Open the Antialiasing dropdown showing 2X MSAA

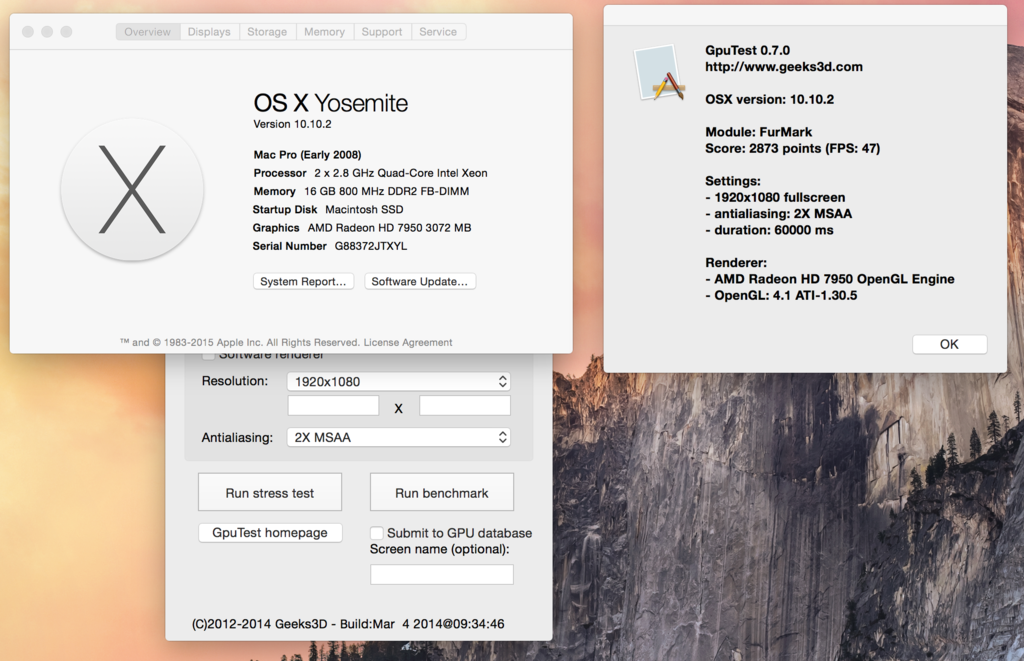[398, 437]
